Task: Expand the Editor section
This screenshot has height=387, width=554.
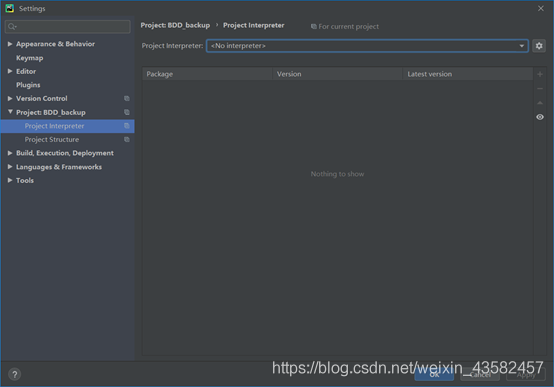Action: 10,71
